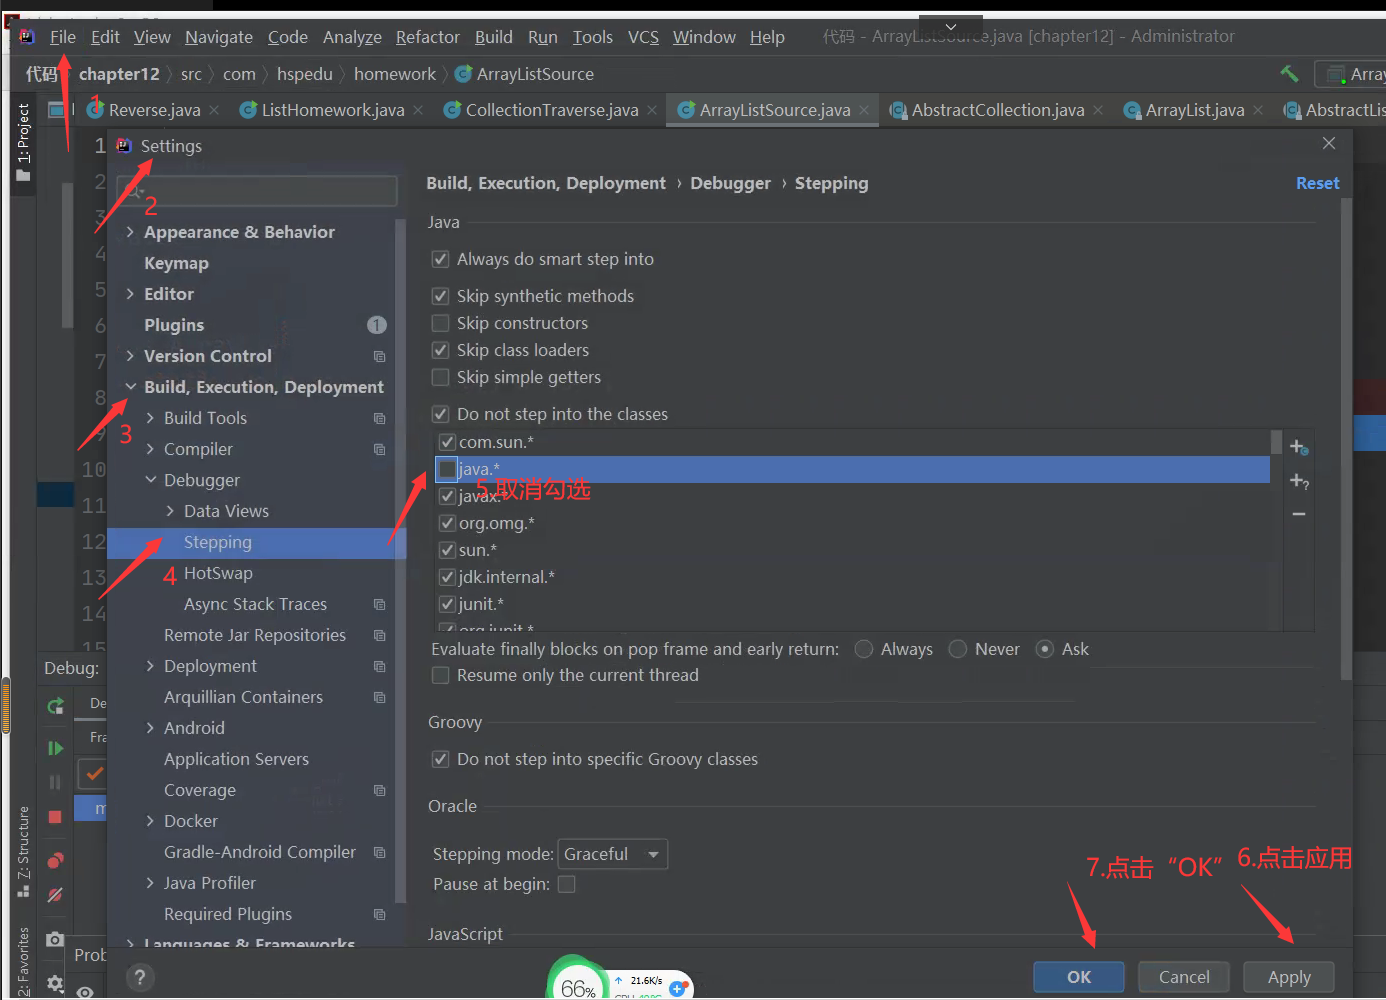The image size is (1386, 1000).
Task: Disable Skip synthetic methods
Action: tap(440, 295)
